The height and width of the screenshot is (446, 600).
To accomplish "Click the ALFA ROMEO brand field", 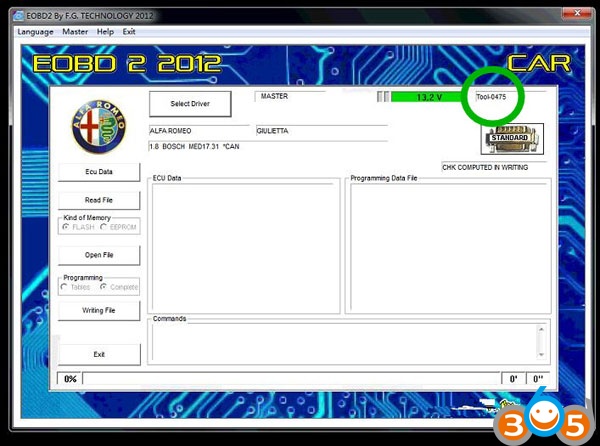I will (199, 131).
